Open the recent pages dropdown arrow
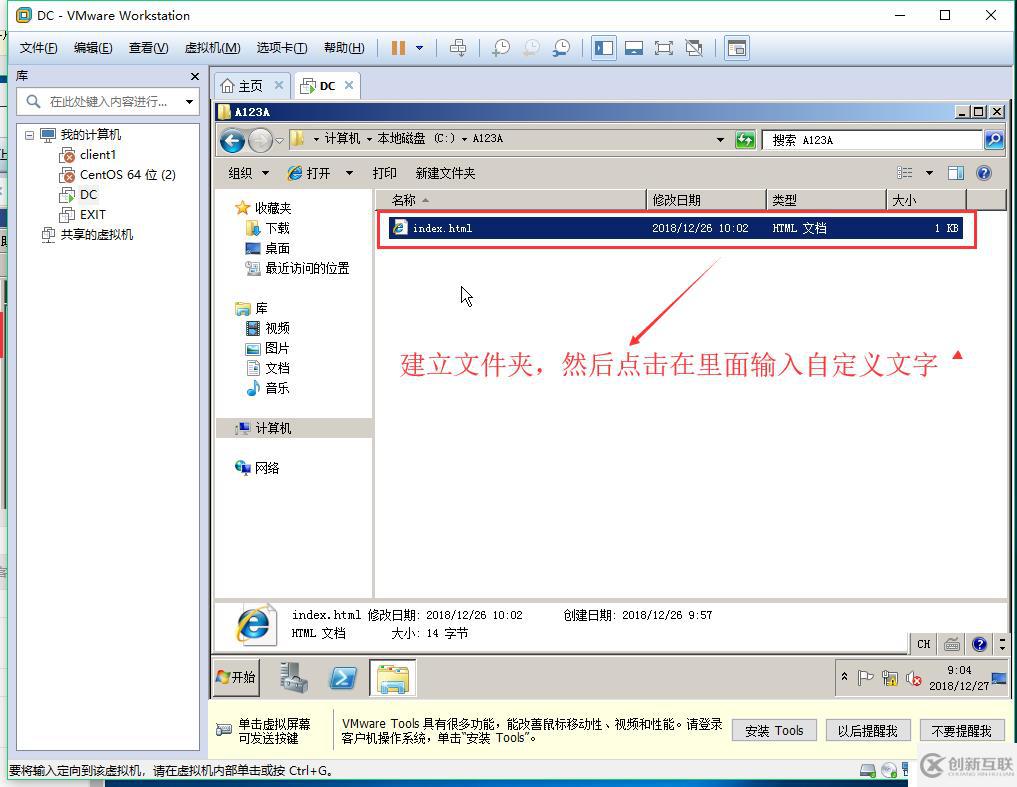 click(x=280, y=140)
